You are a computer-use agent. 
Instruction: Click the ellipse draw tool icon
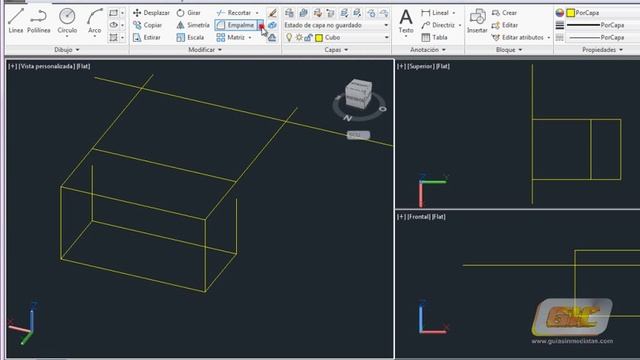[113, 25]
